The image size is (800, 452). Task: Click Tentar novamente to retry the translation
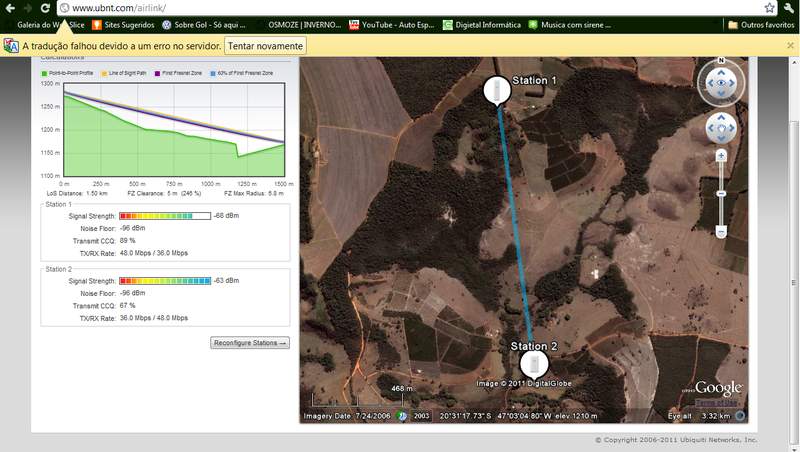[265, 46]
